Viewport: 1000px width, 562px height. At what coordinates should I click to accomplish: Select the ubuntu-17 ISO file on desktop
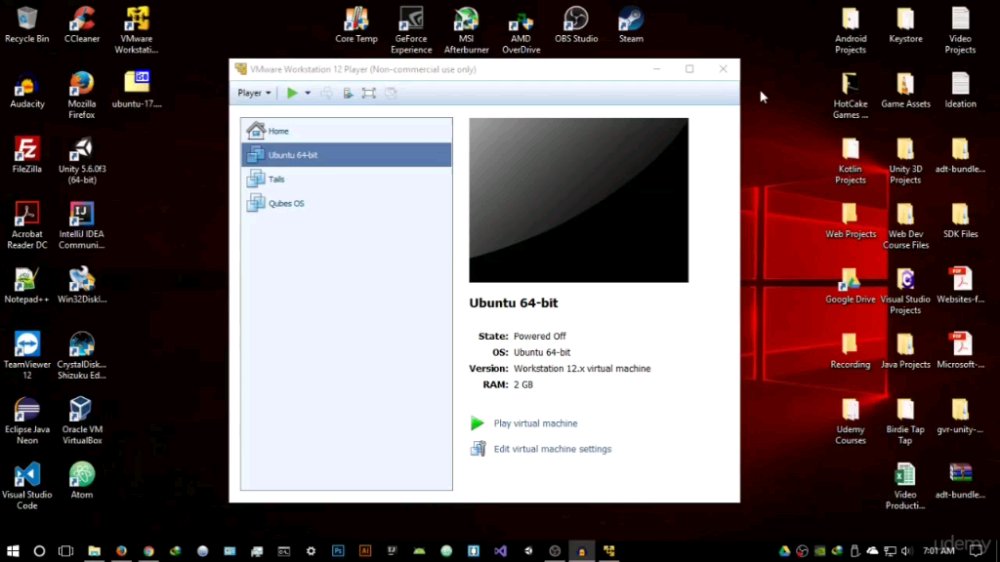click(136, 91)
